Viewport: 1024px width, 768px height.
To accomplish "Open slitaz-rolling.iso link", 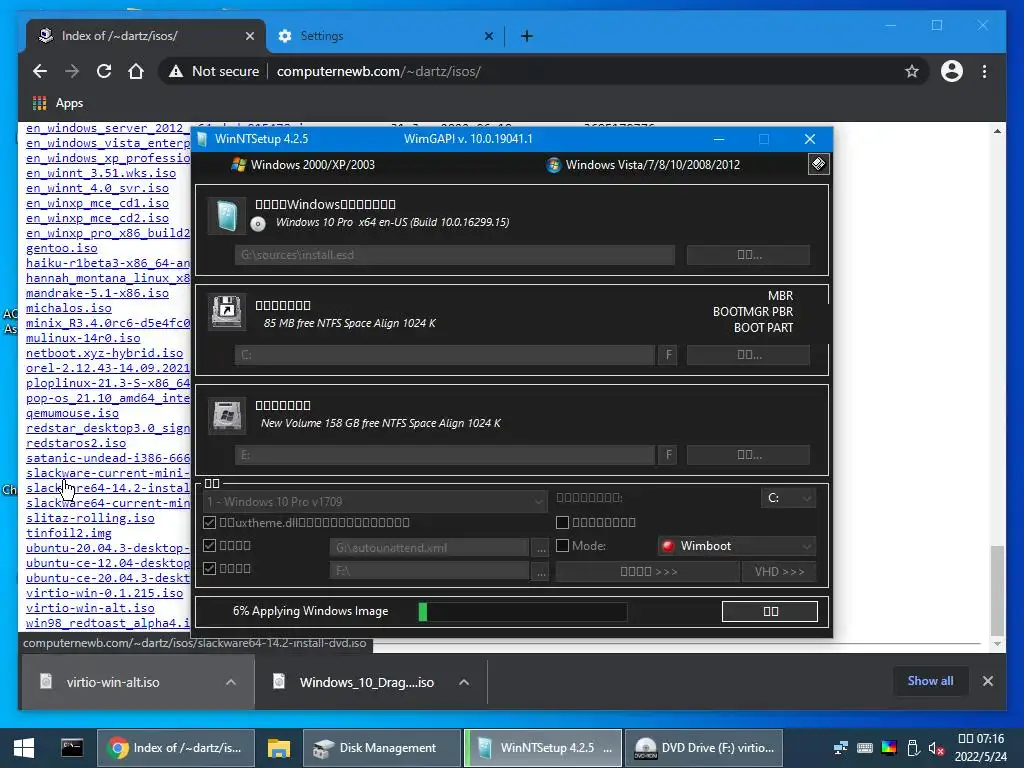I will point(90,519).
